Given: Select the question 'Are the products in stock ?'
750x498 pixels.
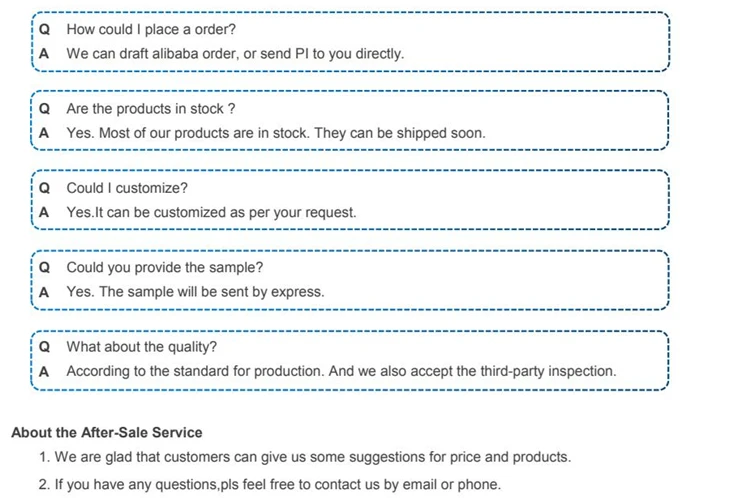Looking at the screenshot, I should 151,109.
